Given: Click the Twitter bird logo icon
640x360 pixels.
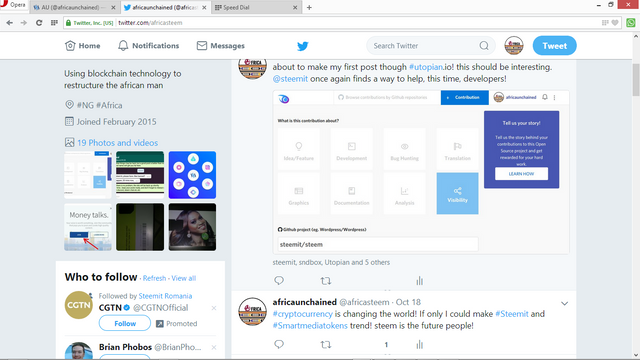Looking at the screenshot, I should click(302, 46).
